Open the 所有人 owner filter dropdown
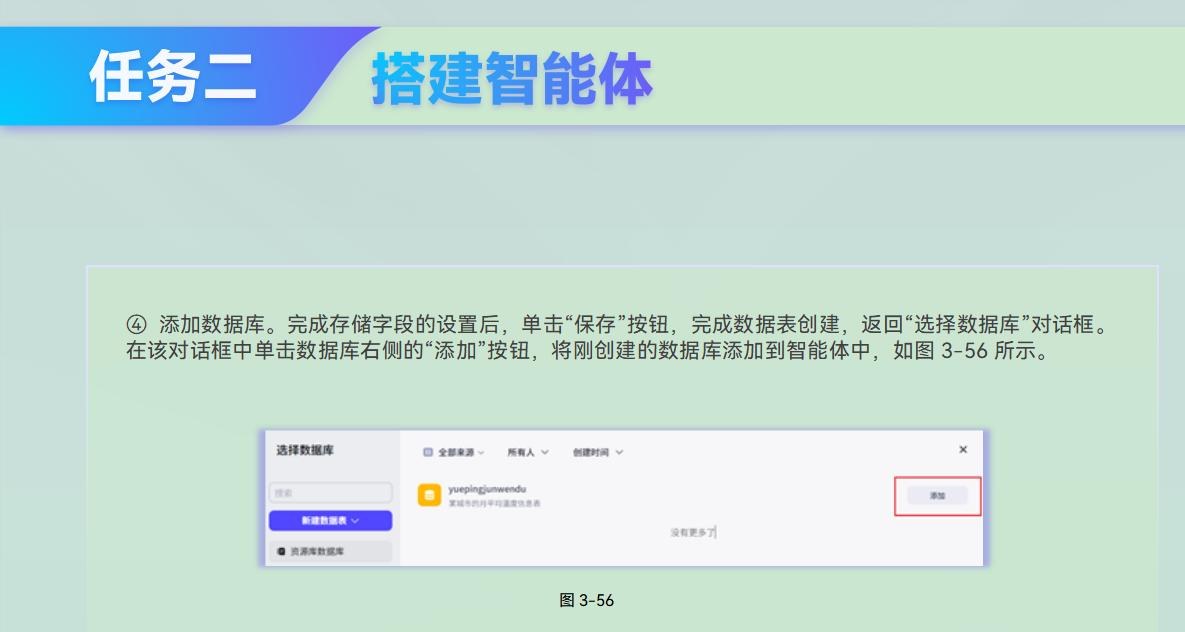 click(528, 452)
